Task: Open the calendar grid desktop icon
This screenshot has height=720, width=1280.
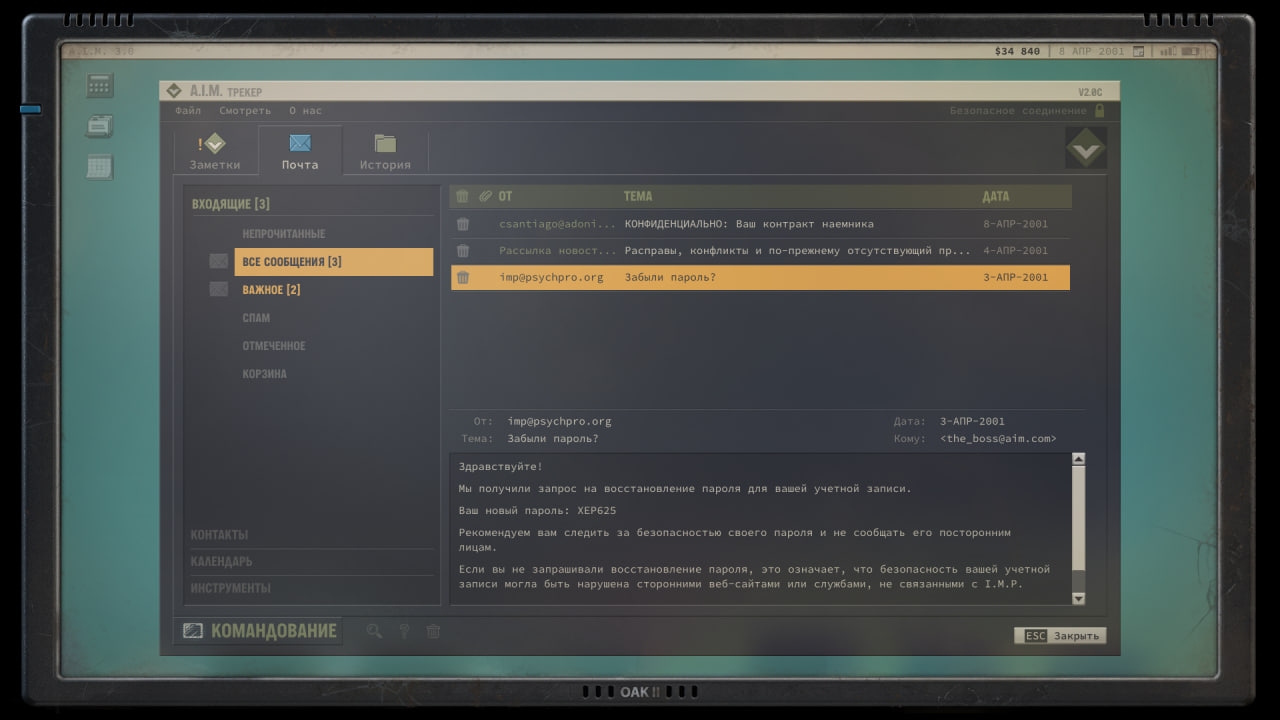Action: [99, 167]
